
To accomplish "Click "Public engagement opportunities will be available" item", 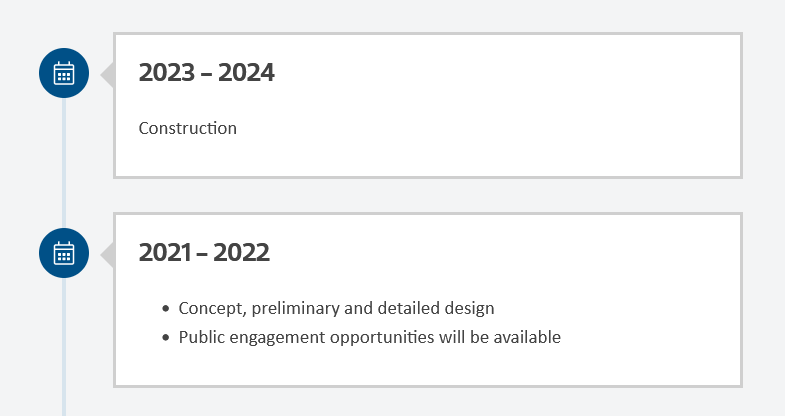I will [369, 337].
